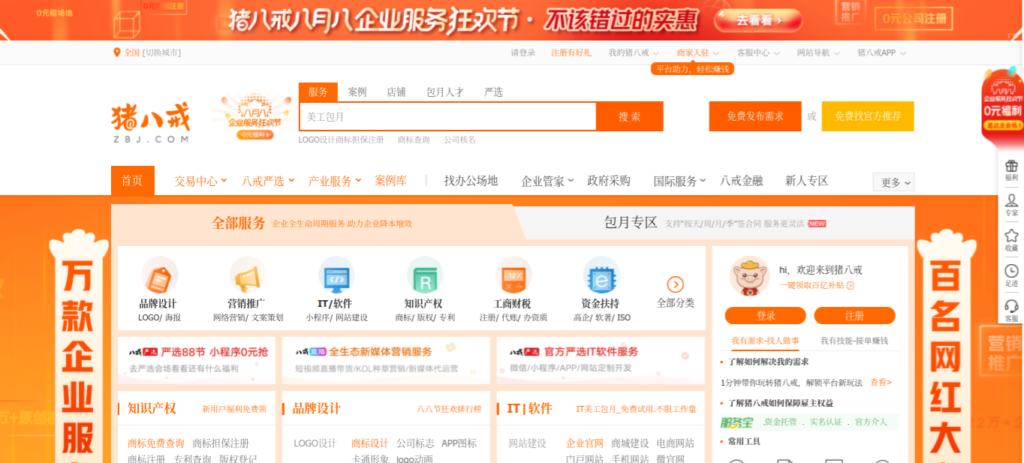
Task: Click the 去看看 banner button
Action: click(758, 20)
